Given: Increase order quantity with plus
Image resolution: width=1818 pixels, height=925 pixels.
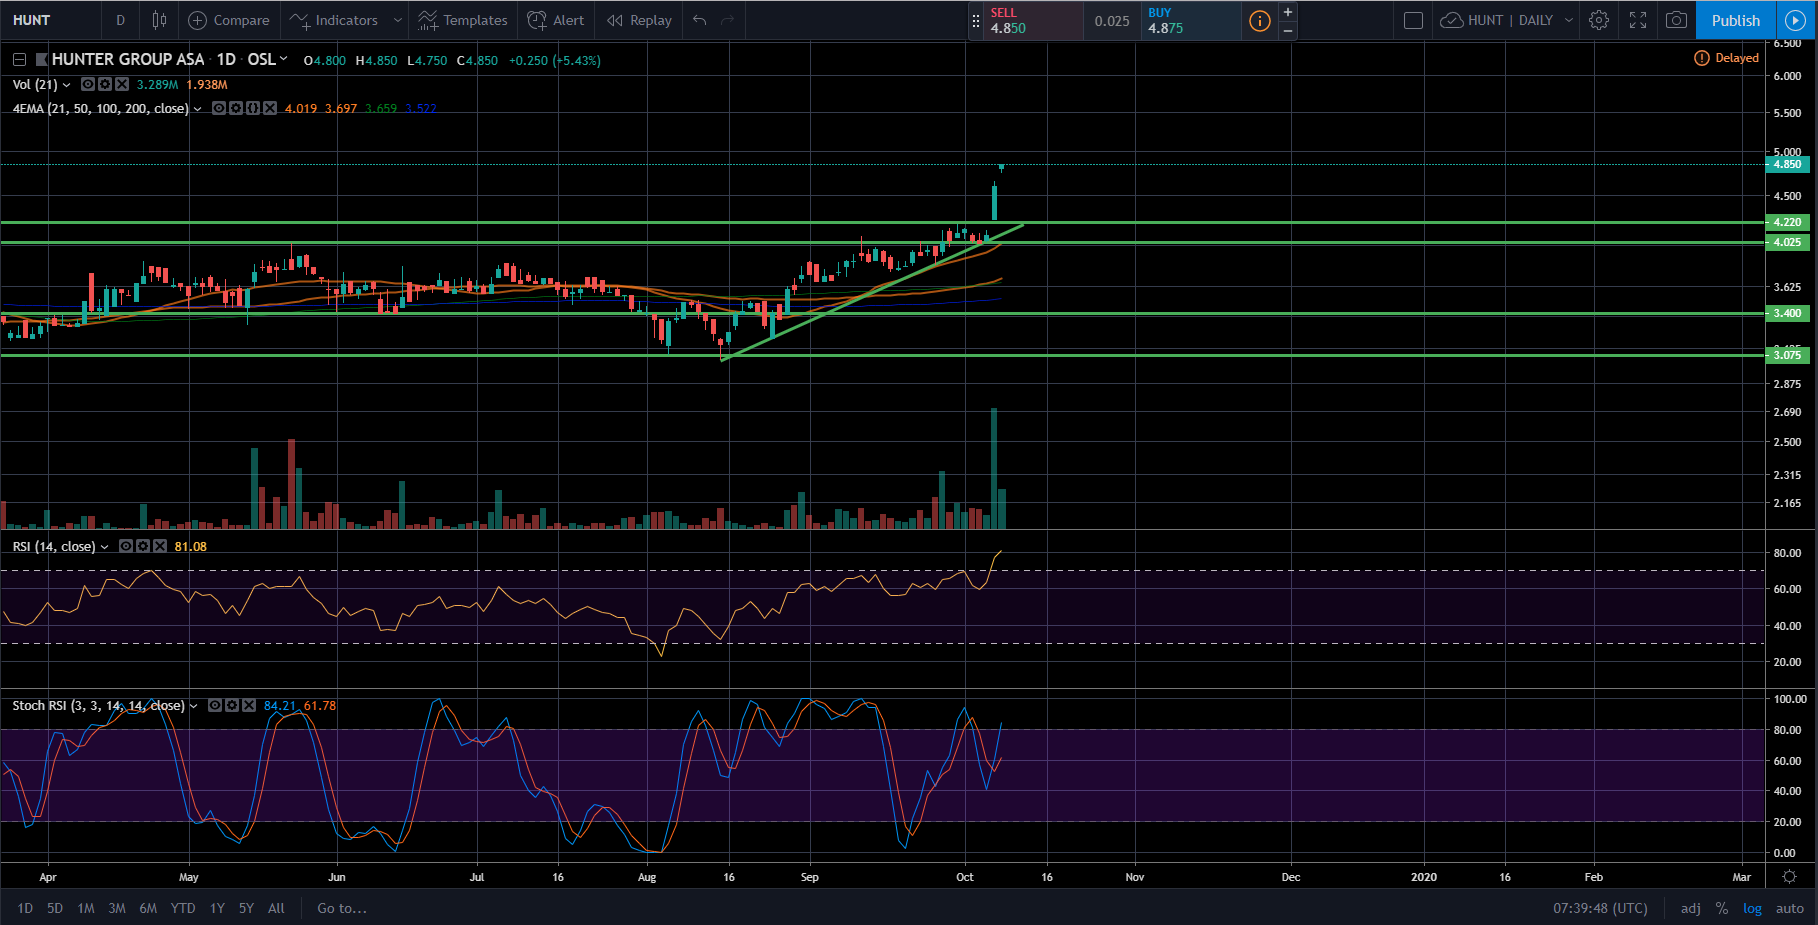Looking at the screenshot, I should coord(1288,12).
